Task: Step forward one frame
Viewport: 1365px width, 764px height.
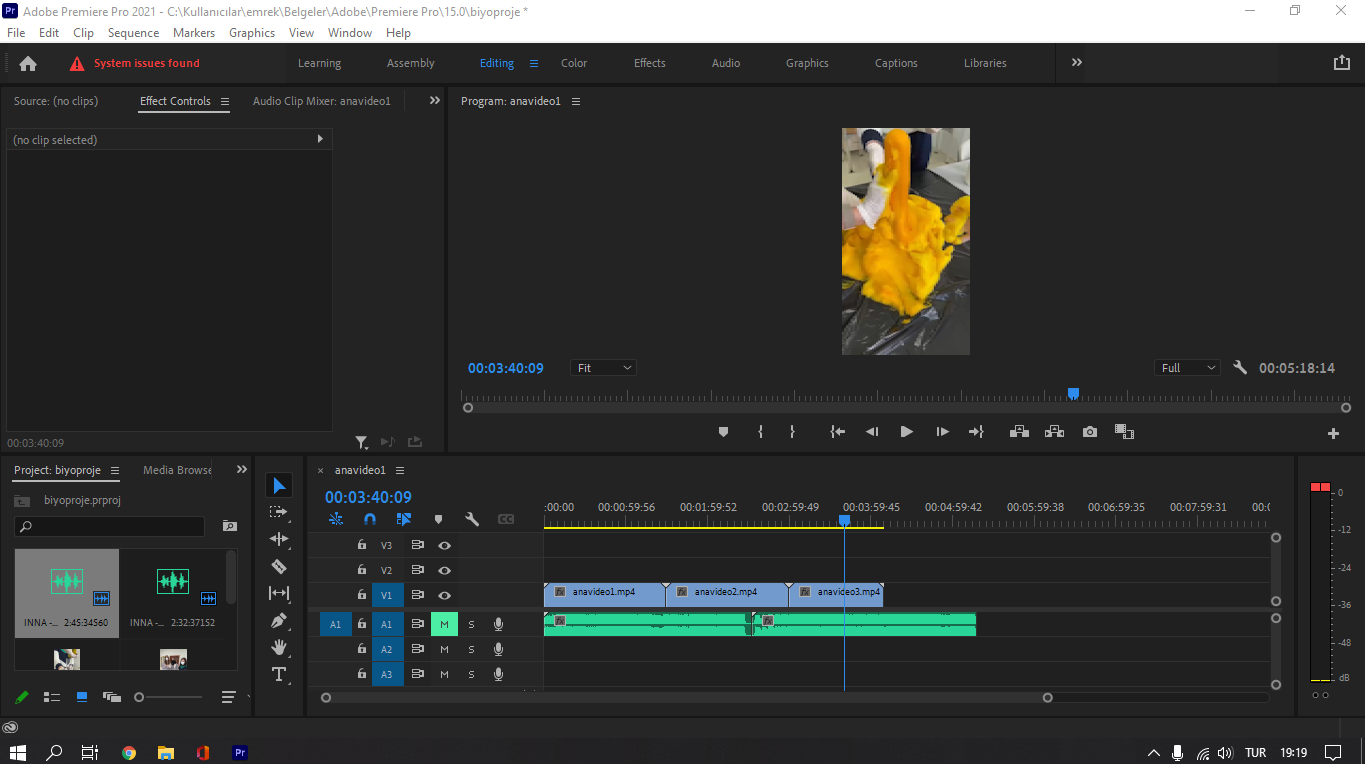Action: 942,432
